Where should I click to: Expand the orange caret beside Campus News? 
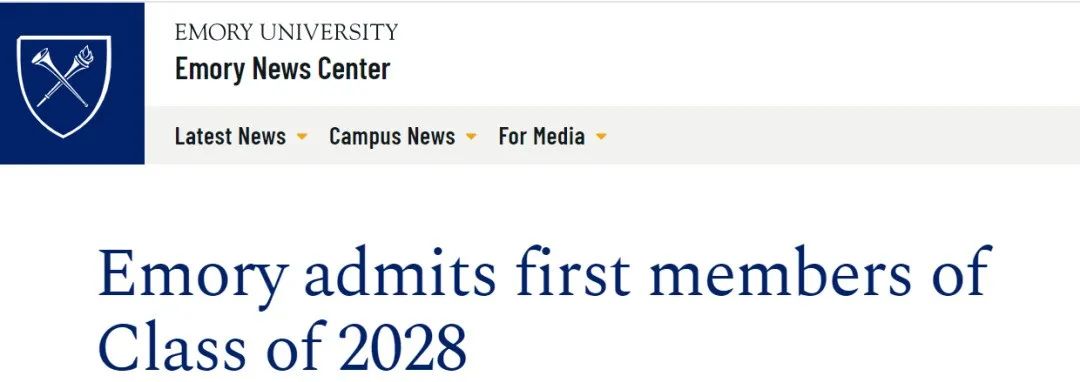point(471,136)
